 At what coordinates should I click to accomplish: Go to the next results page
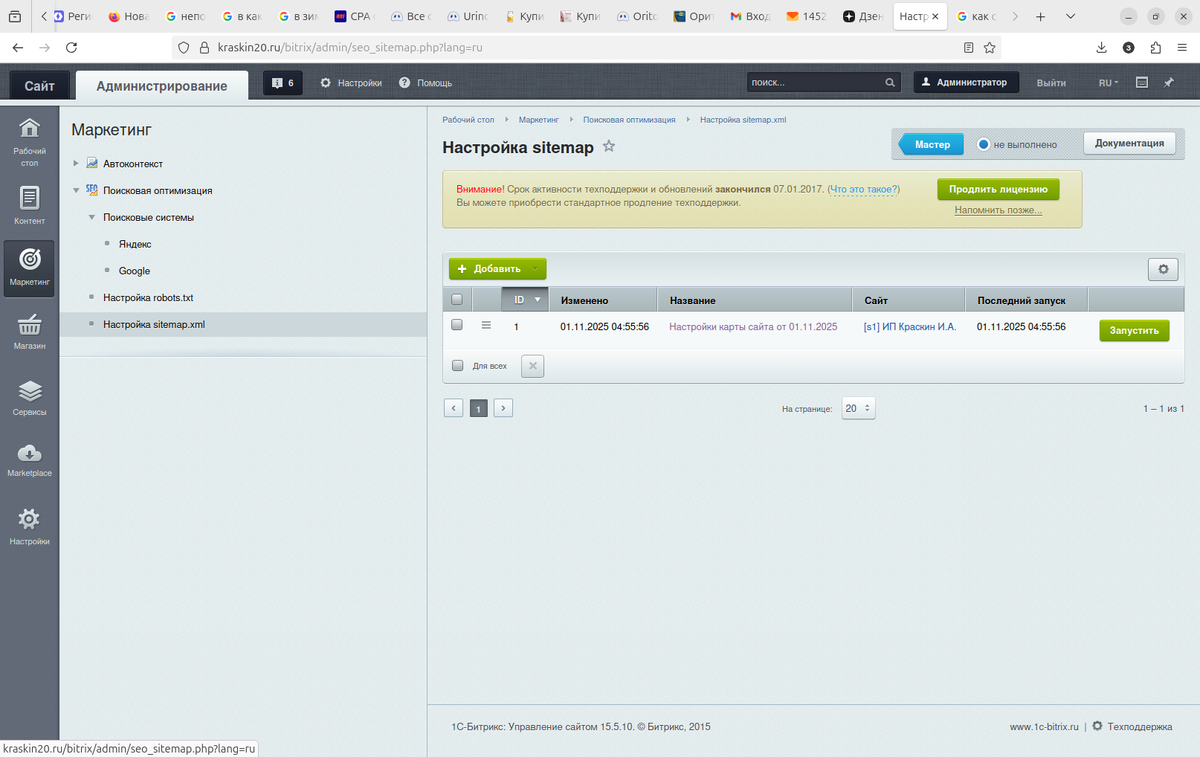click(x=503, y=408)
